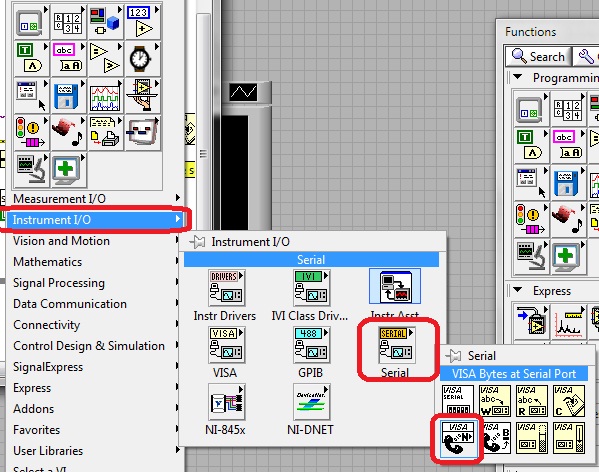This screenshot has width=599, height=472.
Task: Select the VISA Write function
Action: [x=495, y=401]
